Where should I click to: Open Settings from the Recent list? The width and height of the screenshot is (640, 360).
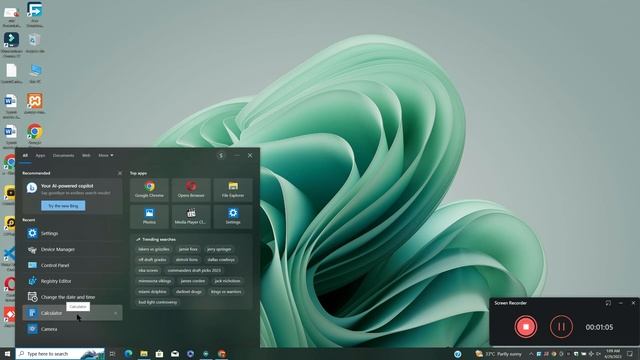point(72,233)
